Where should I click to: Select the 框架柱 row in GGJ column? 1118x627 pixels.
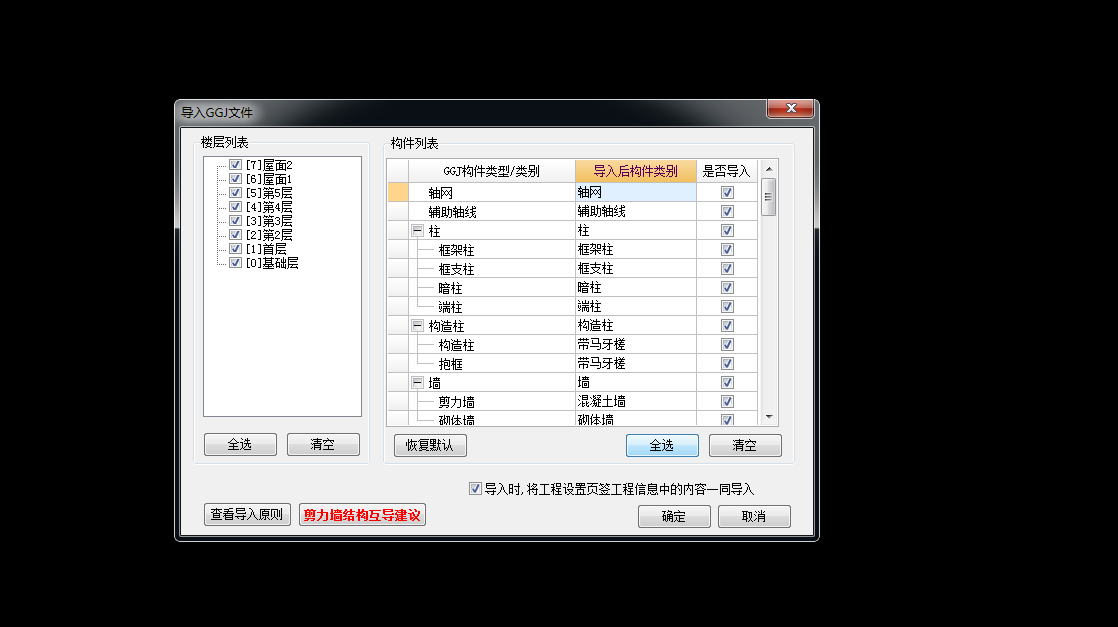(491, 250)
